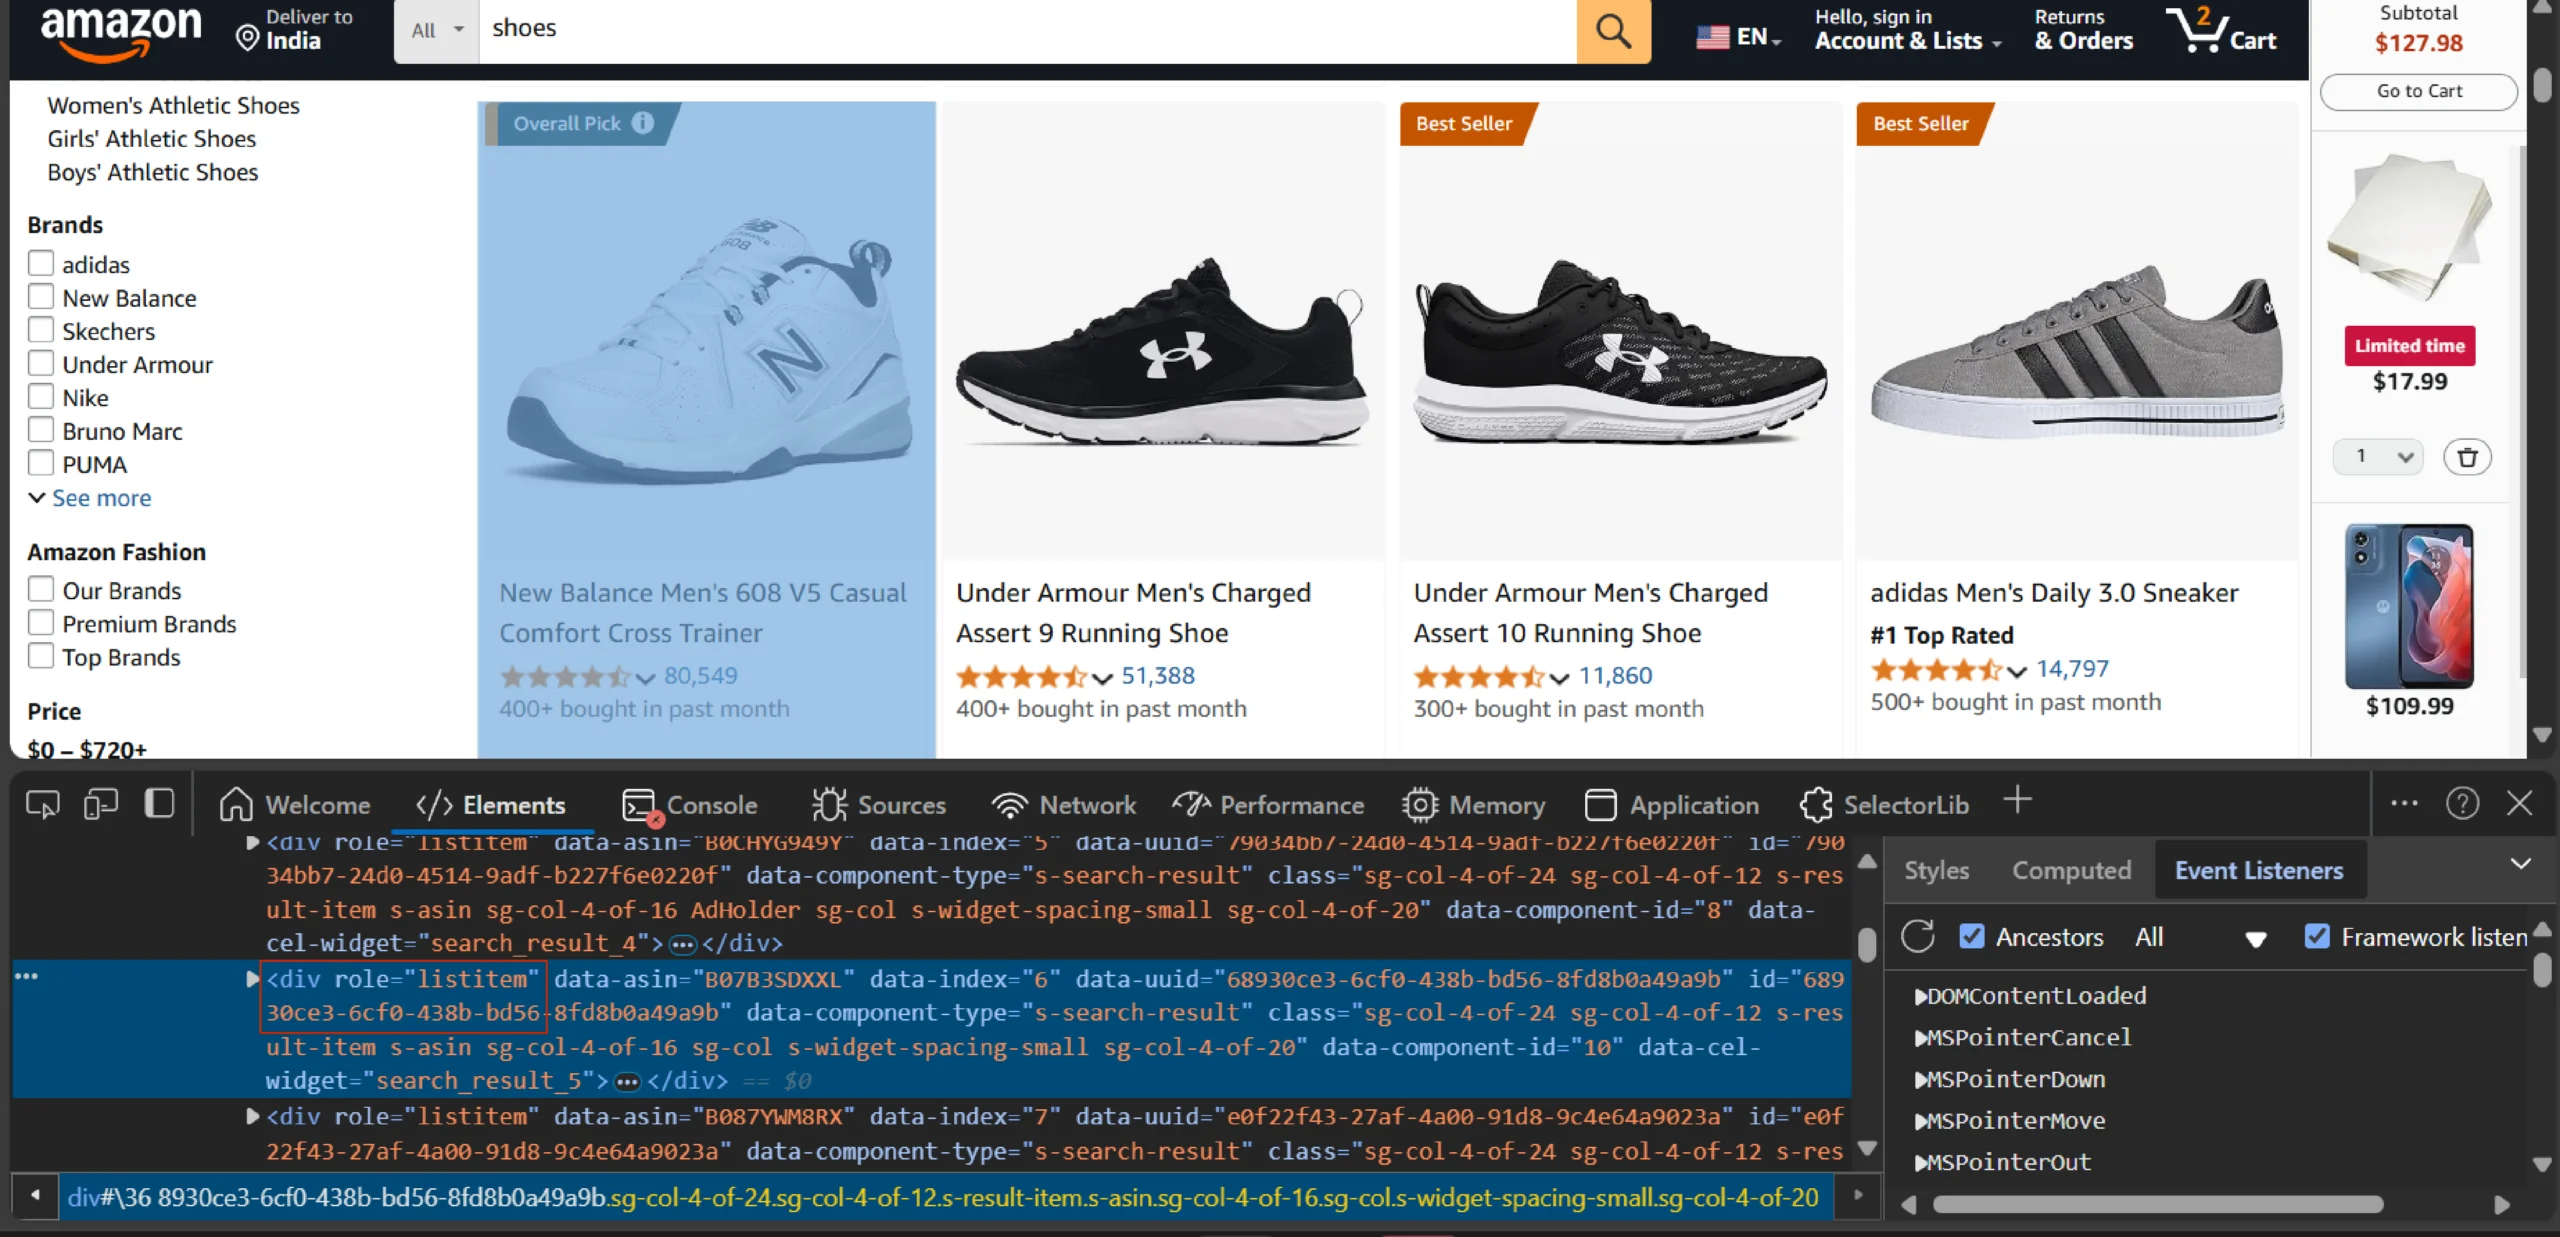Click the ellipsis beside the selected DOM row
This screenshot has width=2560, height=1237.
[26, 977]
